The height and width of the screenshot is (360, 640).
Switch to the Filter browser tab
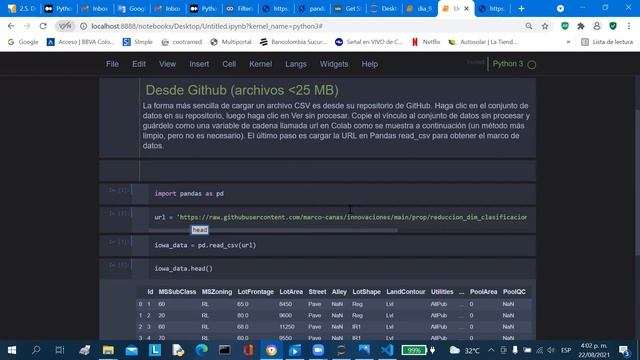[240, 9]
